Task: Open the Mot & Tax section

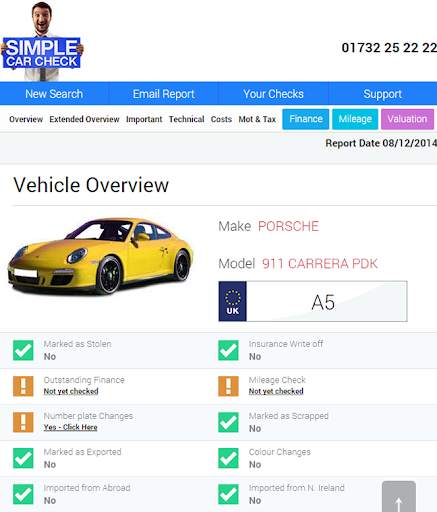Action: (257, 119)
